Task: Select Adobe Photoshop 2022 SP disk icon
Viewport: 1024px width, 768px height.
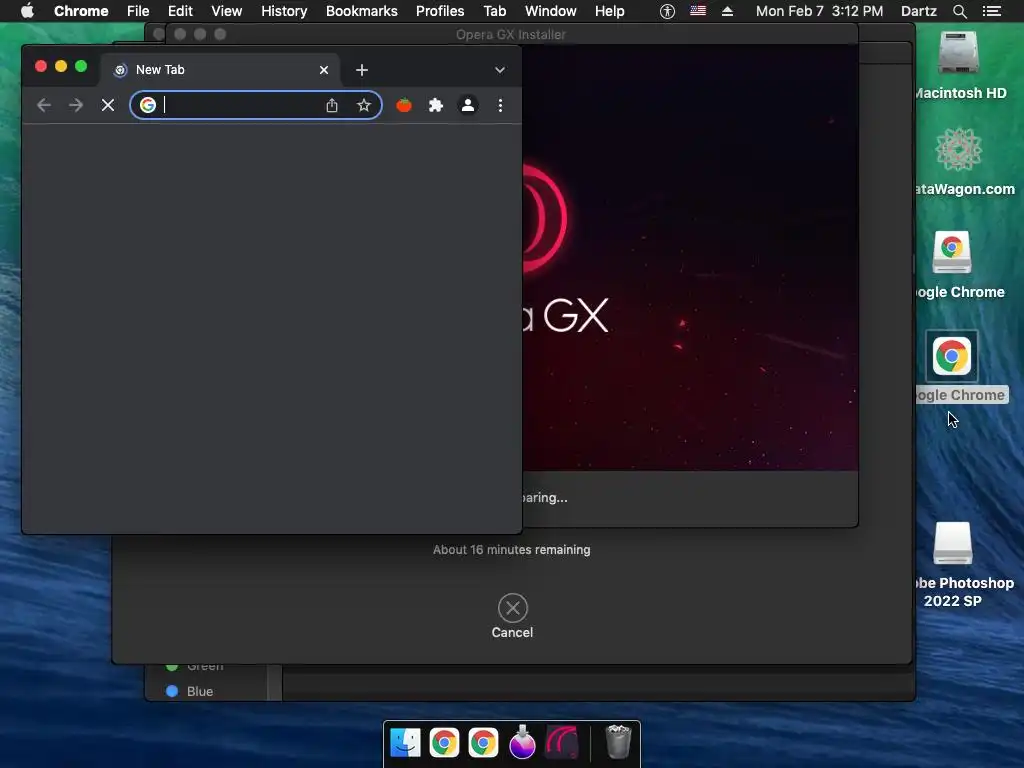Action: [953, 543]
